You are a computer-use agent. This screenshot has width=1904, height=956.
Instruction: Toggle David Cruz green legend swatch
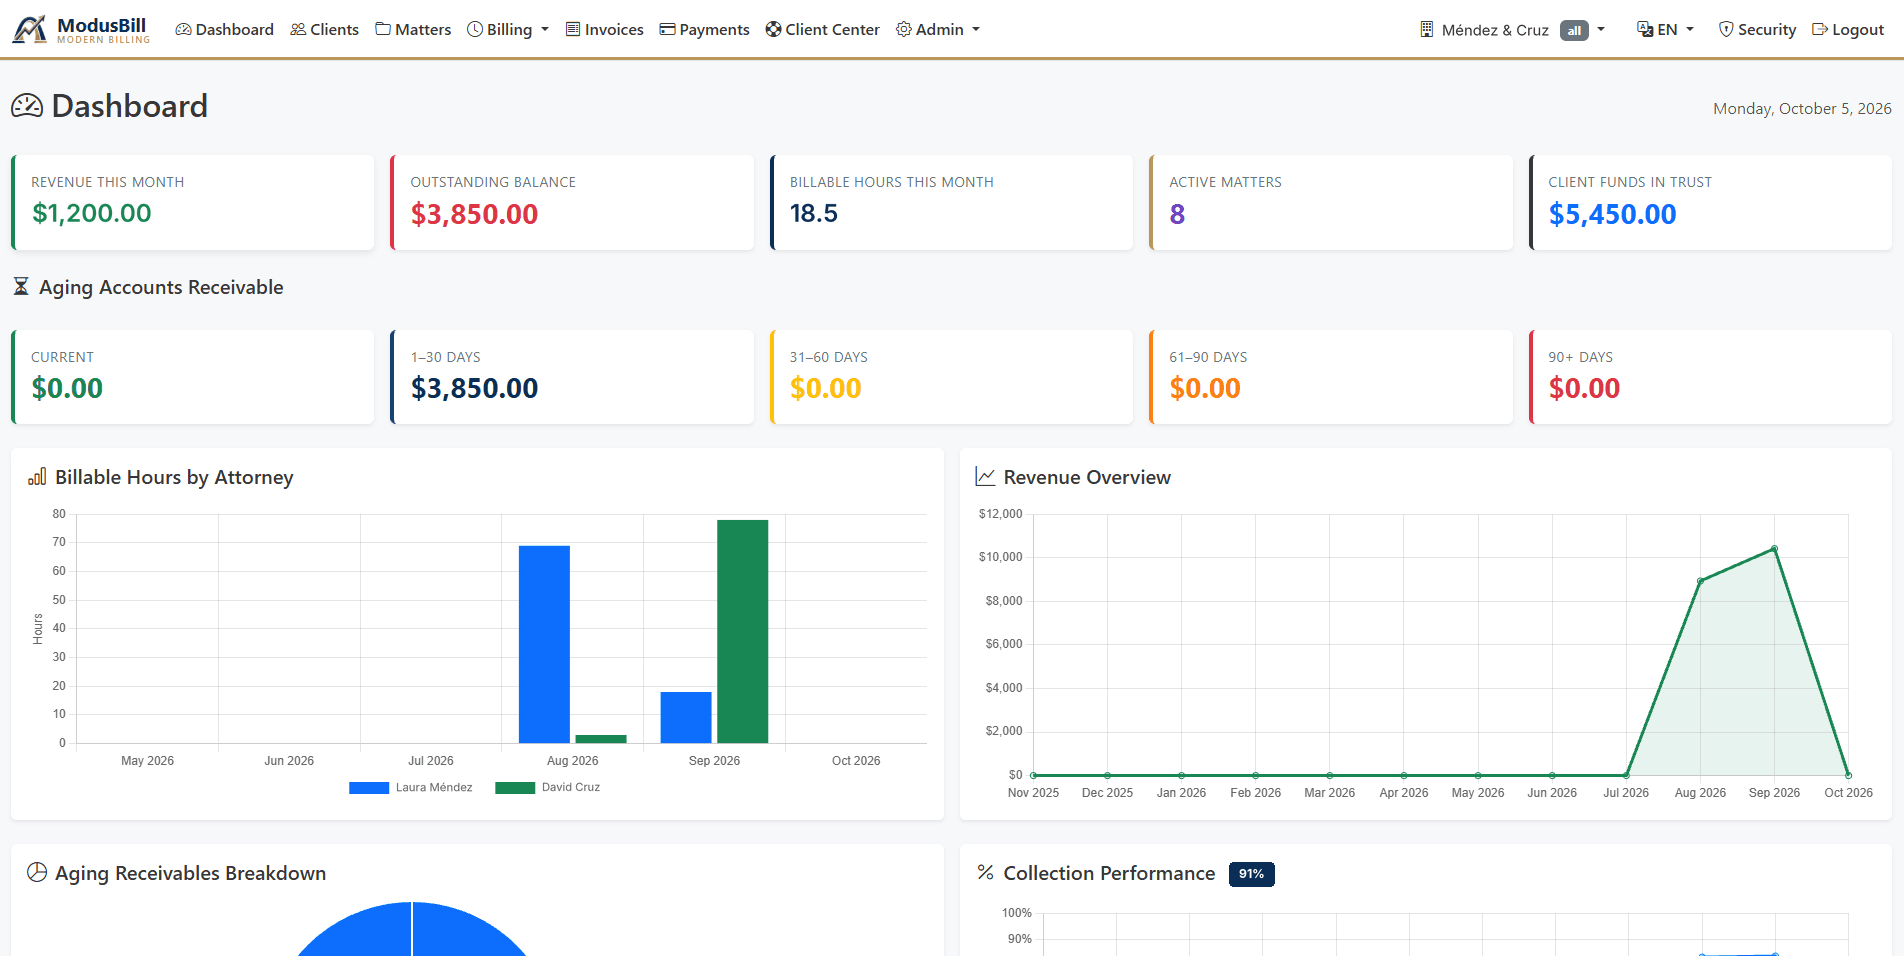pos(515,788)
